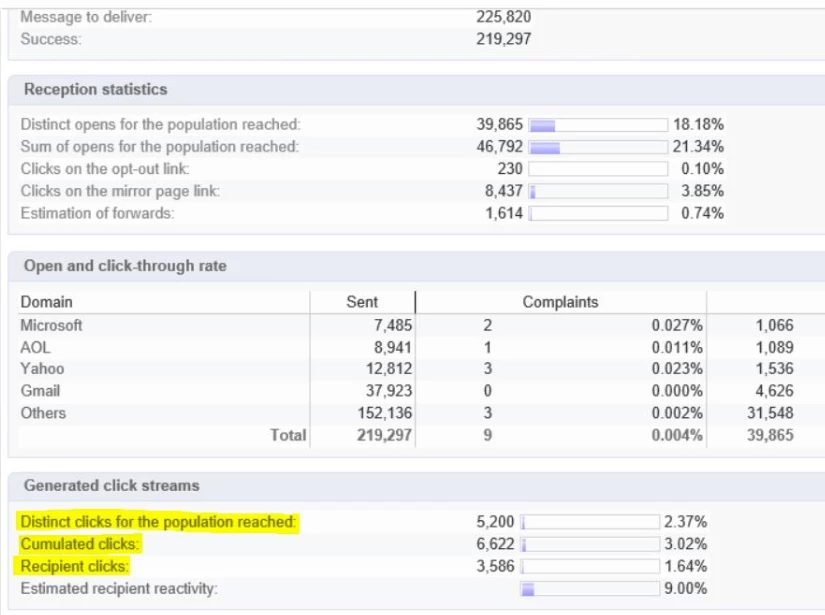Select the 3.85% percentage

[x=702, y=190]
